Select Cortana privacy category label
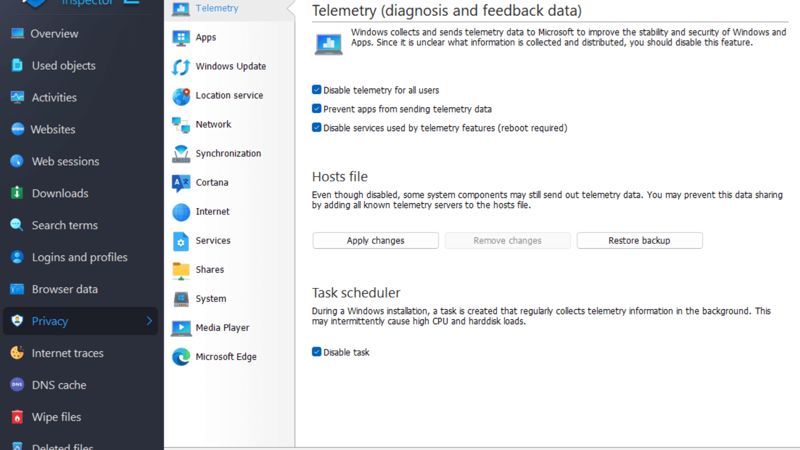Image resolution: width=800 pixels, height=450 pixels. pos(212,183)
